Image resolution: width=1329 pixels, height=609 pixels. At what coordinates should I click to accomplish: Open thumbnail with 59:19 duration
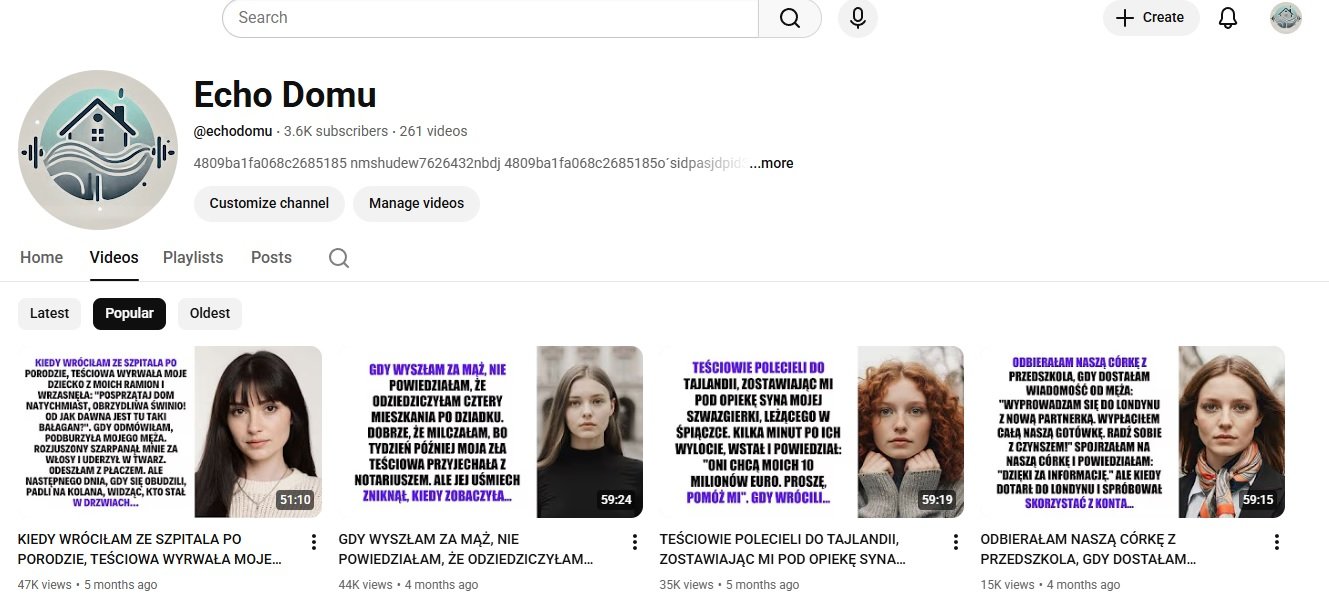812,432
